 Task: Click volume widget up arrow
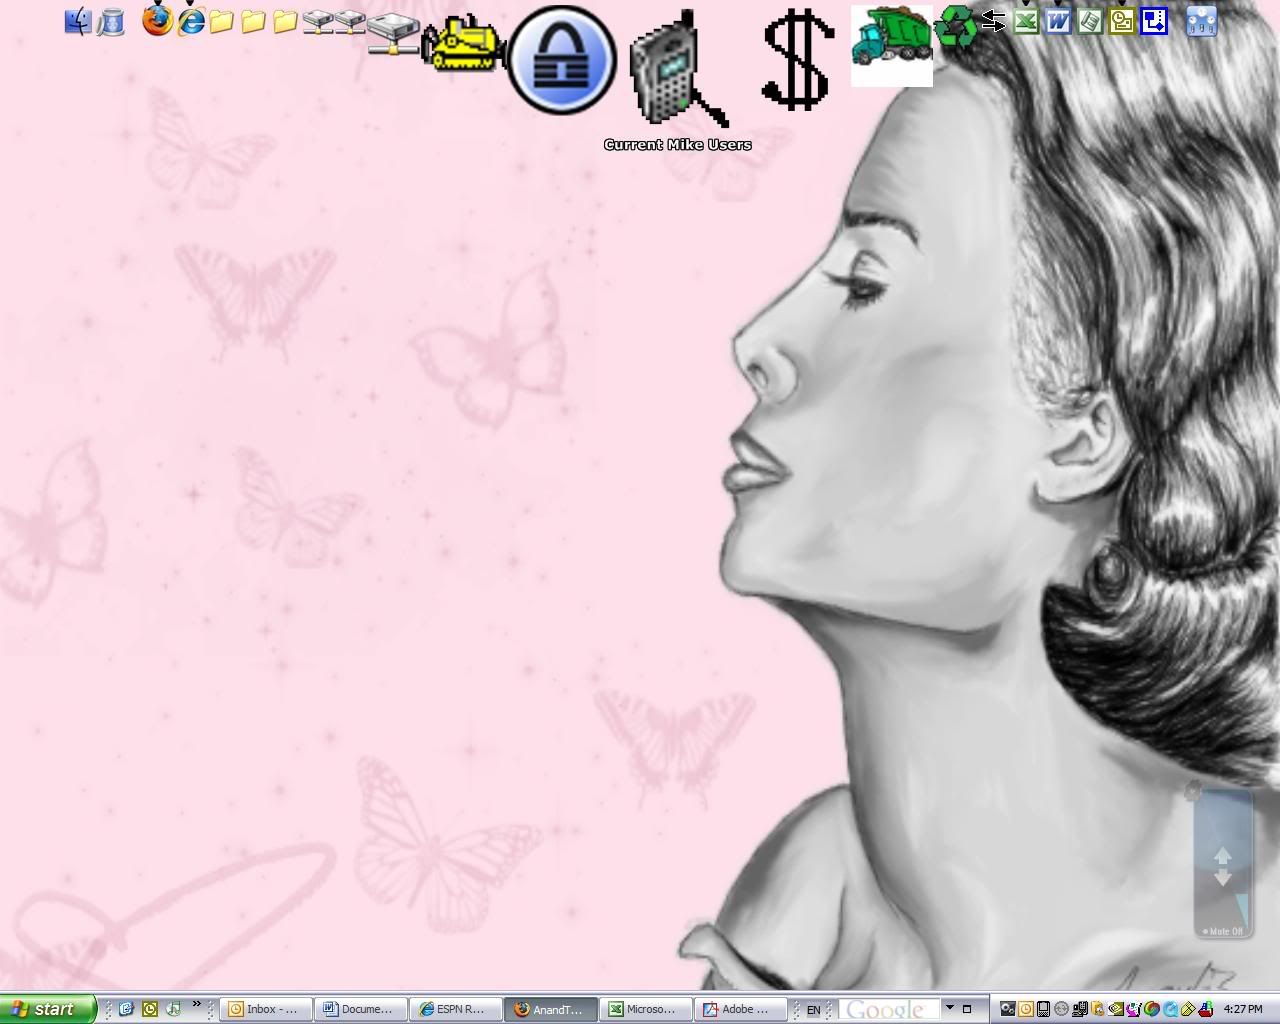point(1222,856)
